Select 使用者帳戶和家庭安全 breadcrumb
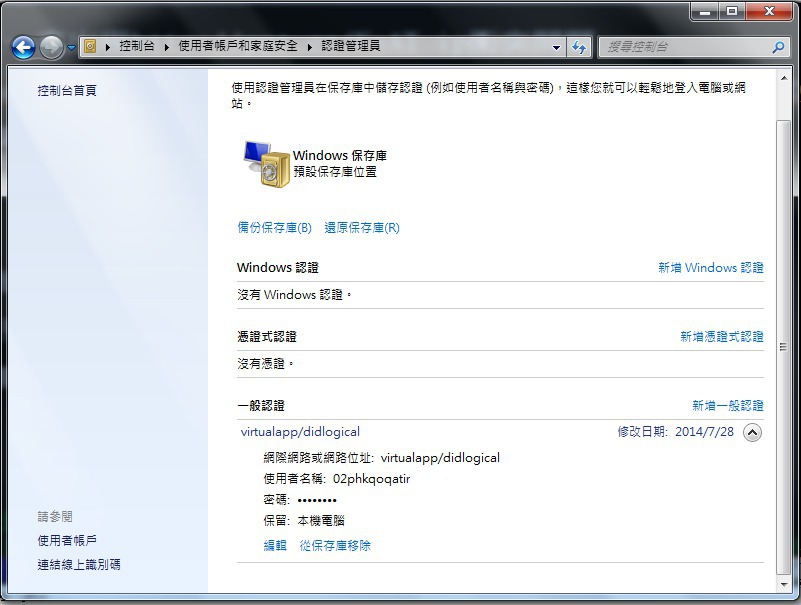Screen dimensions: 801x605 tap(238, 46)
